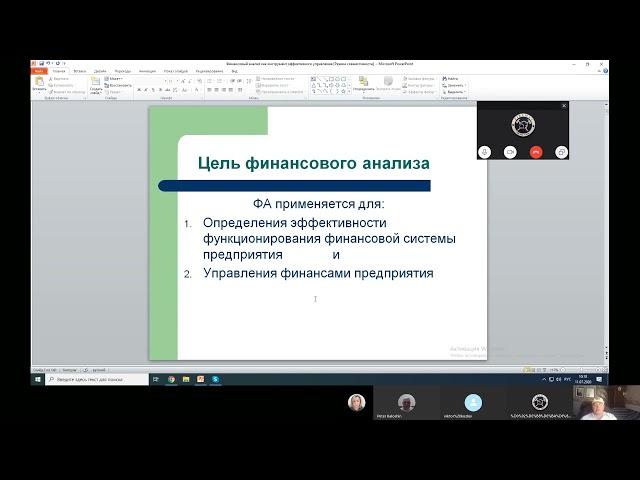Toggle camera in the call overlay
This screenshot has width=640, height=480.
(x=510, y=151)
